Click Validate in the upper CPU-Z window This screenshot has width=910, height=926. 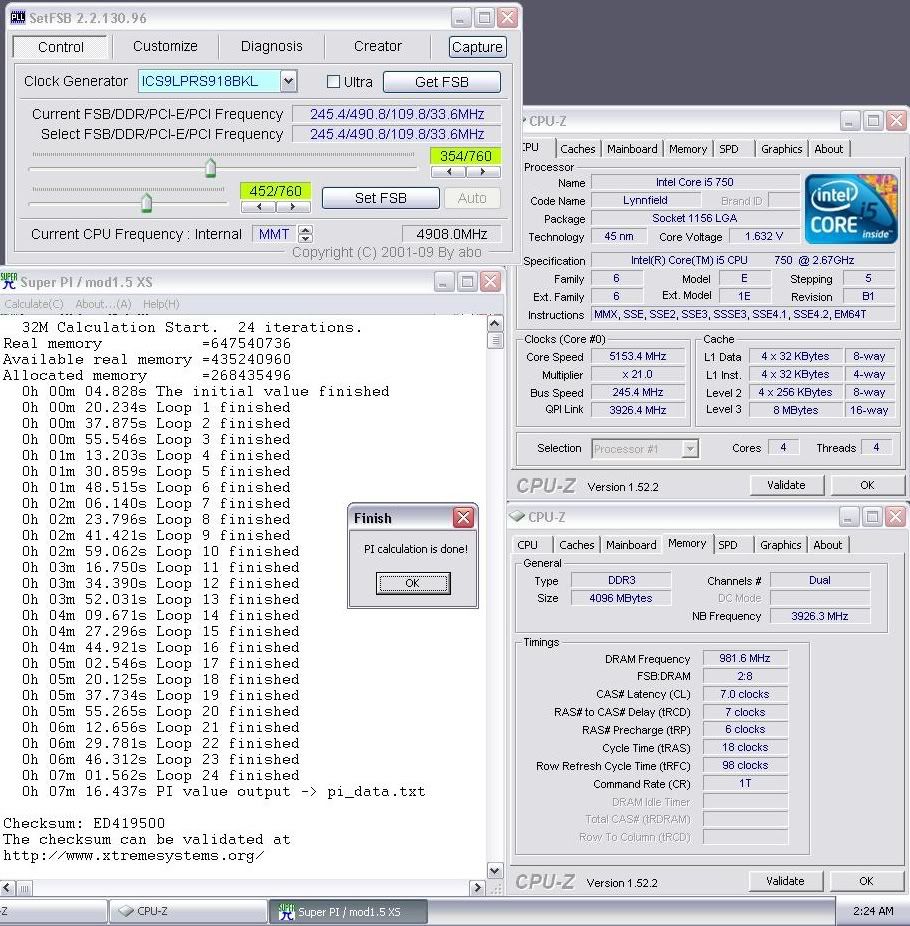(786, 485)
